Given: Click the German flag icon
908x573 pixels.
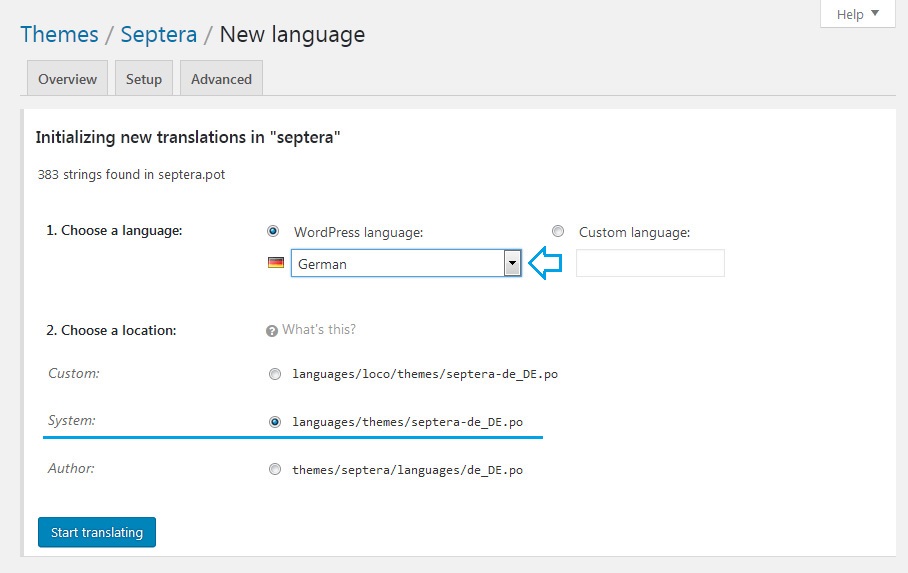Looking at the screenshot, I should [x=276, y=262].
